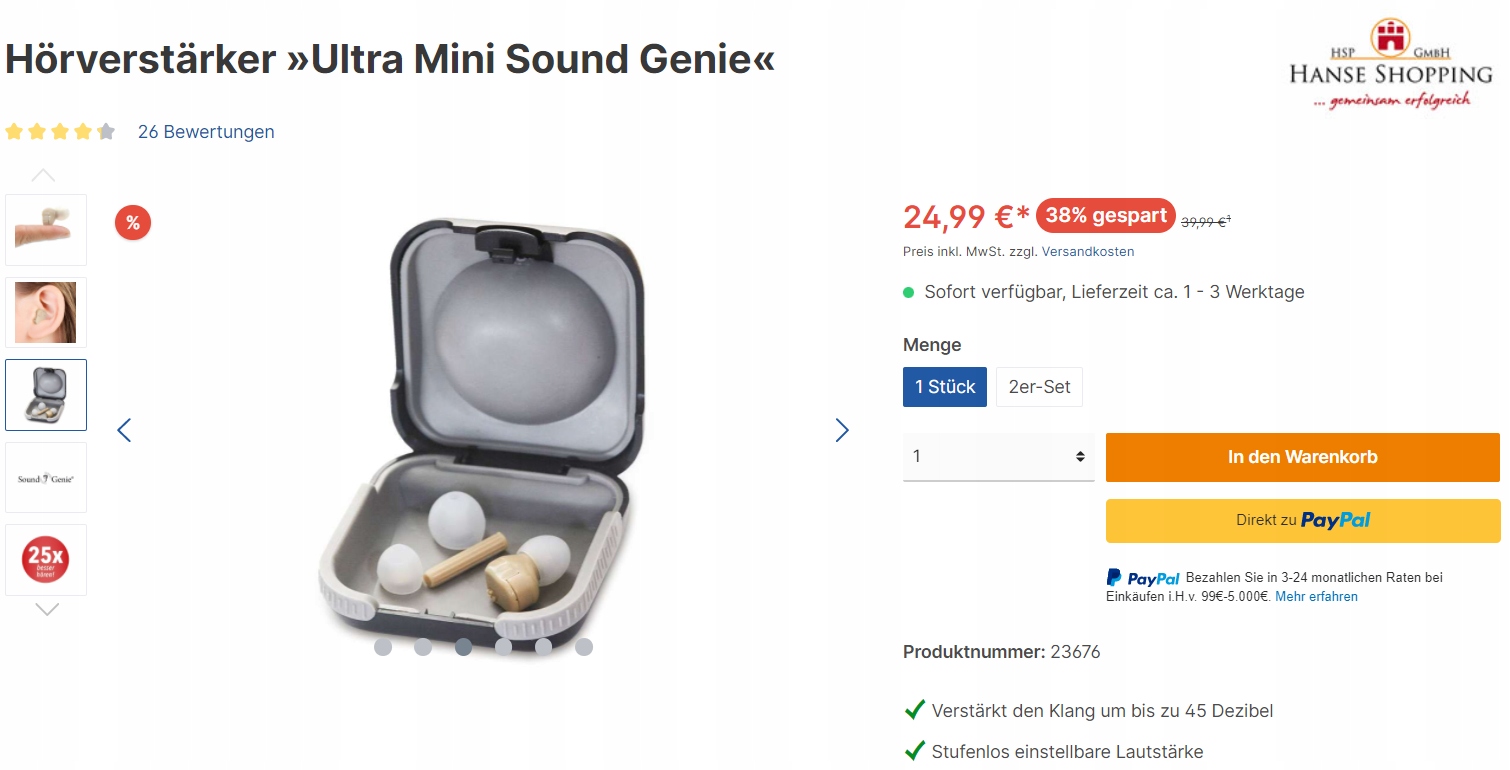Viewport: 1510px width, 770px height.
Task: Click Mehr erfahren PayPal installment link
Action: [1316, 597]
